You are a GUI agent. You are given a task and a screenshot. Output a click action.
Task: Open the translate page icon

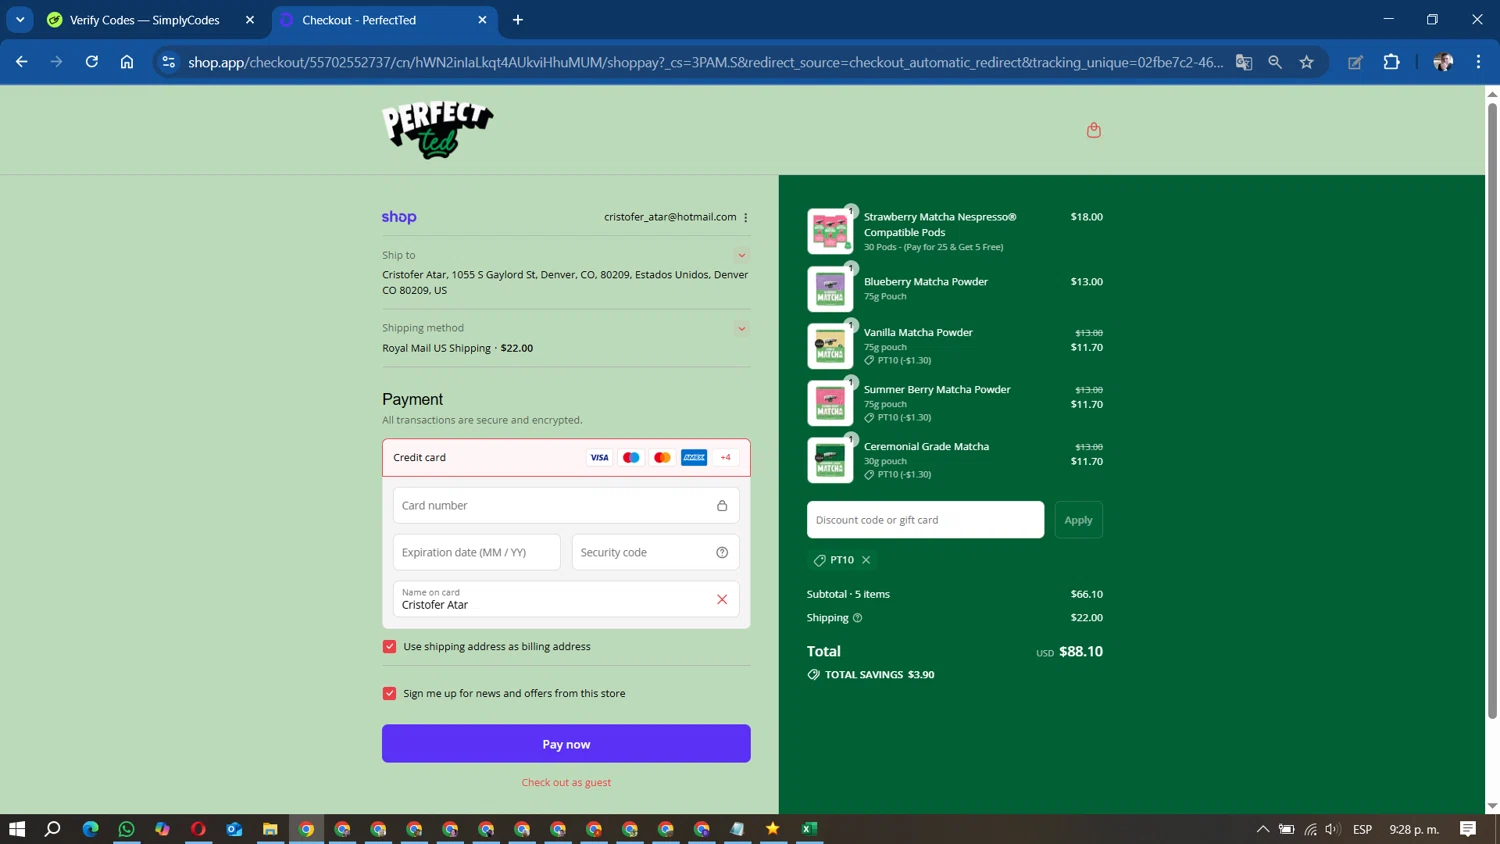pos(1244,62)
